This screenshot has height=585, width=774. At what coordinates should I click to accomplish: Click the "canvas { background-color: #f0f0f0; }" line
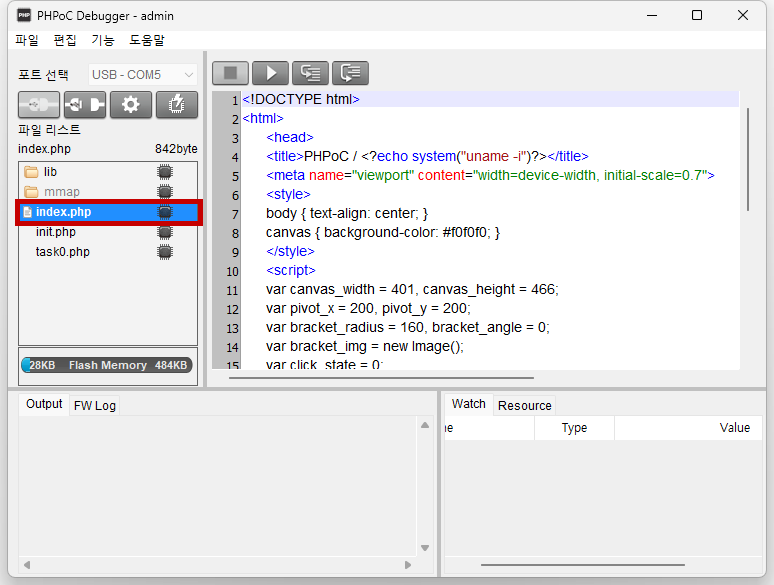[383, 233]
